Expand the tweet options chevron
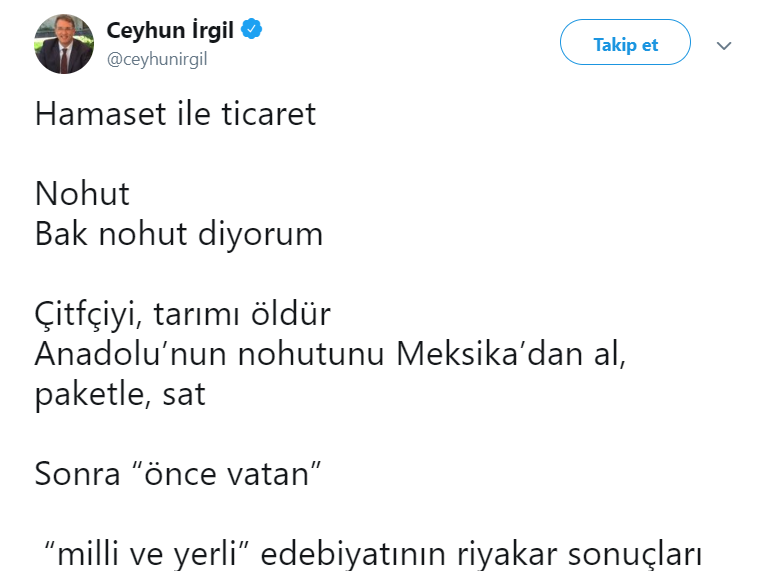Image resolution: width=777 pixels, height=571 pixels. tap(725, 45)
